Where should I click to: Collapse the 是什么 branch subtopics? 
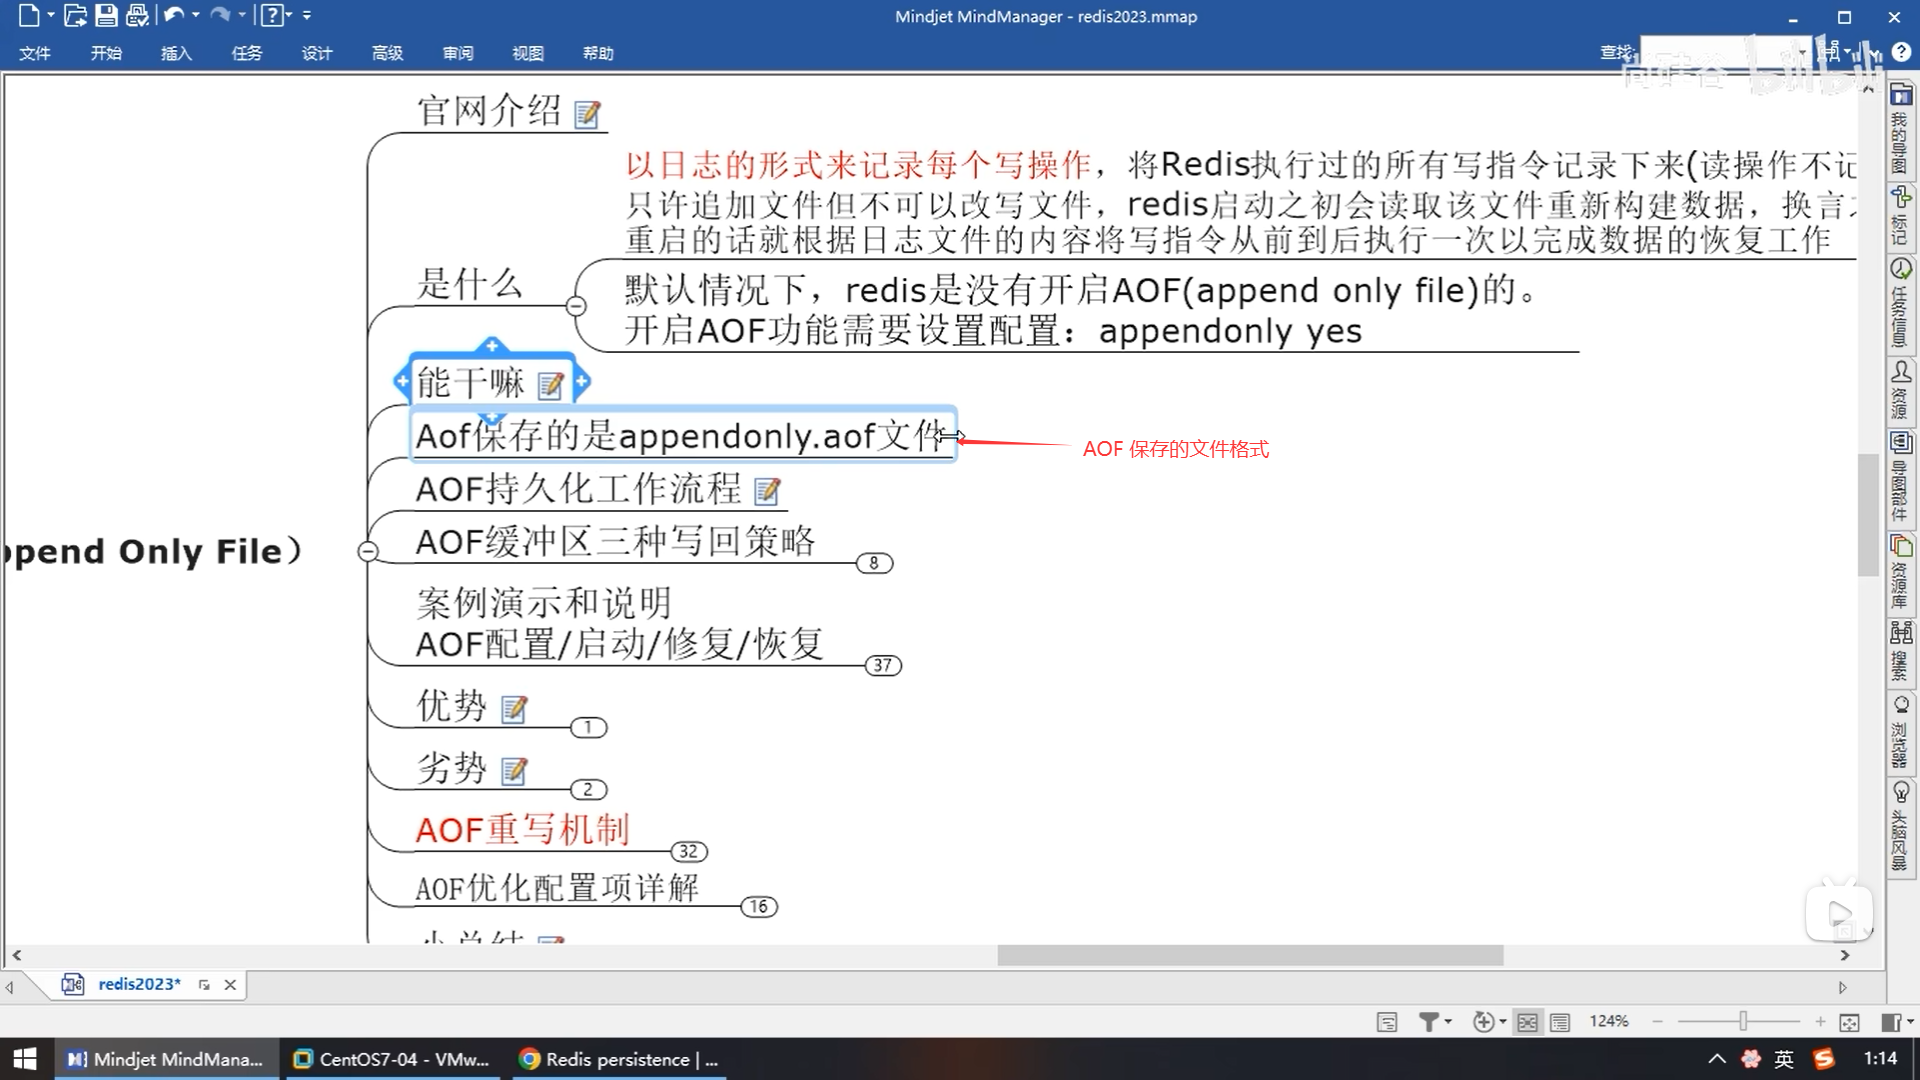[x=576, y=306]
